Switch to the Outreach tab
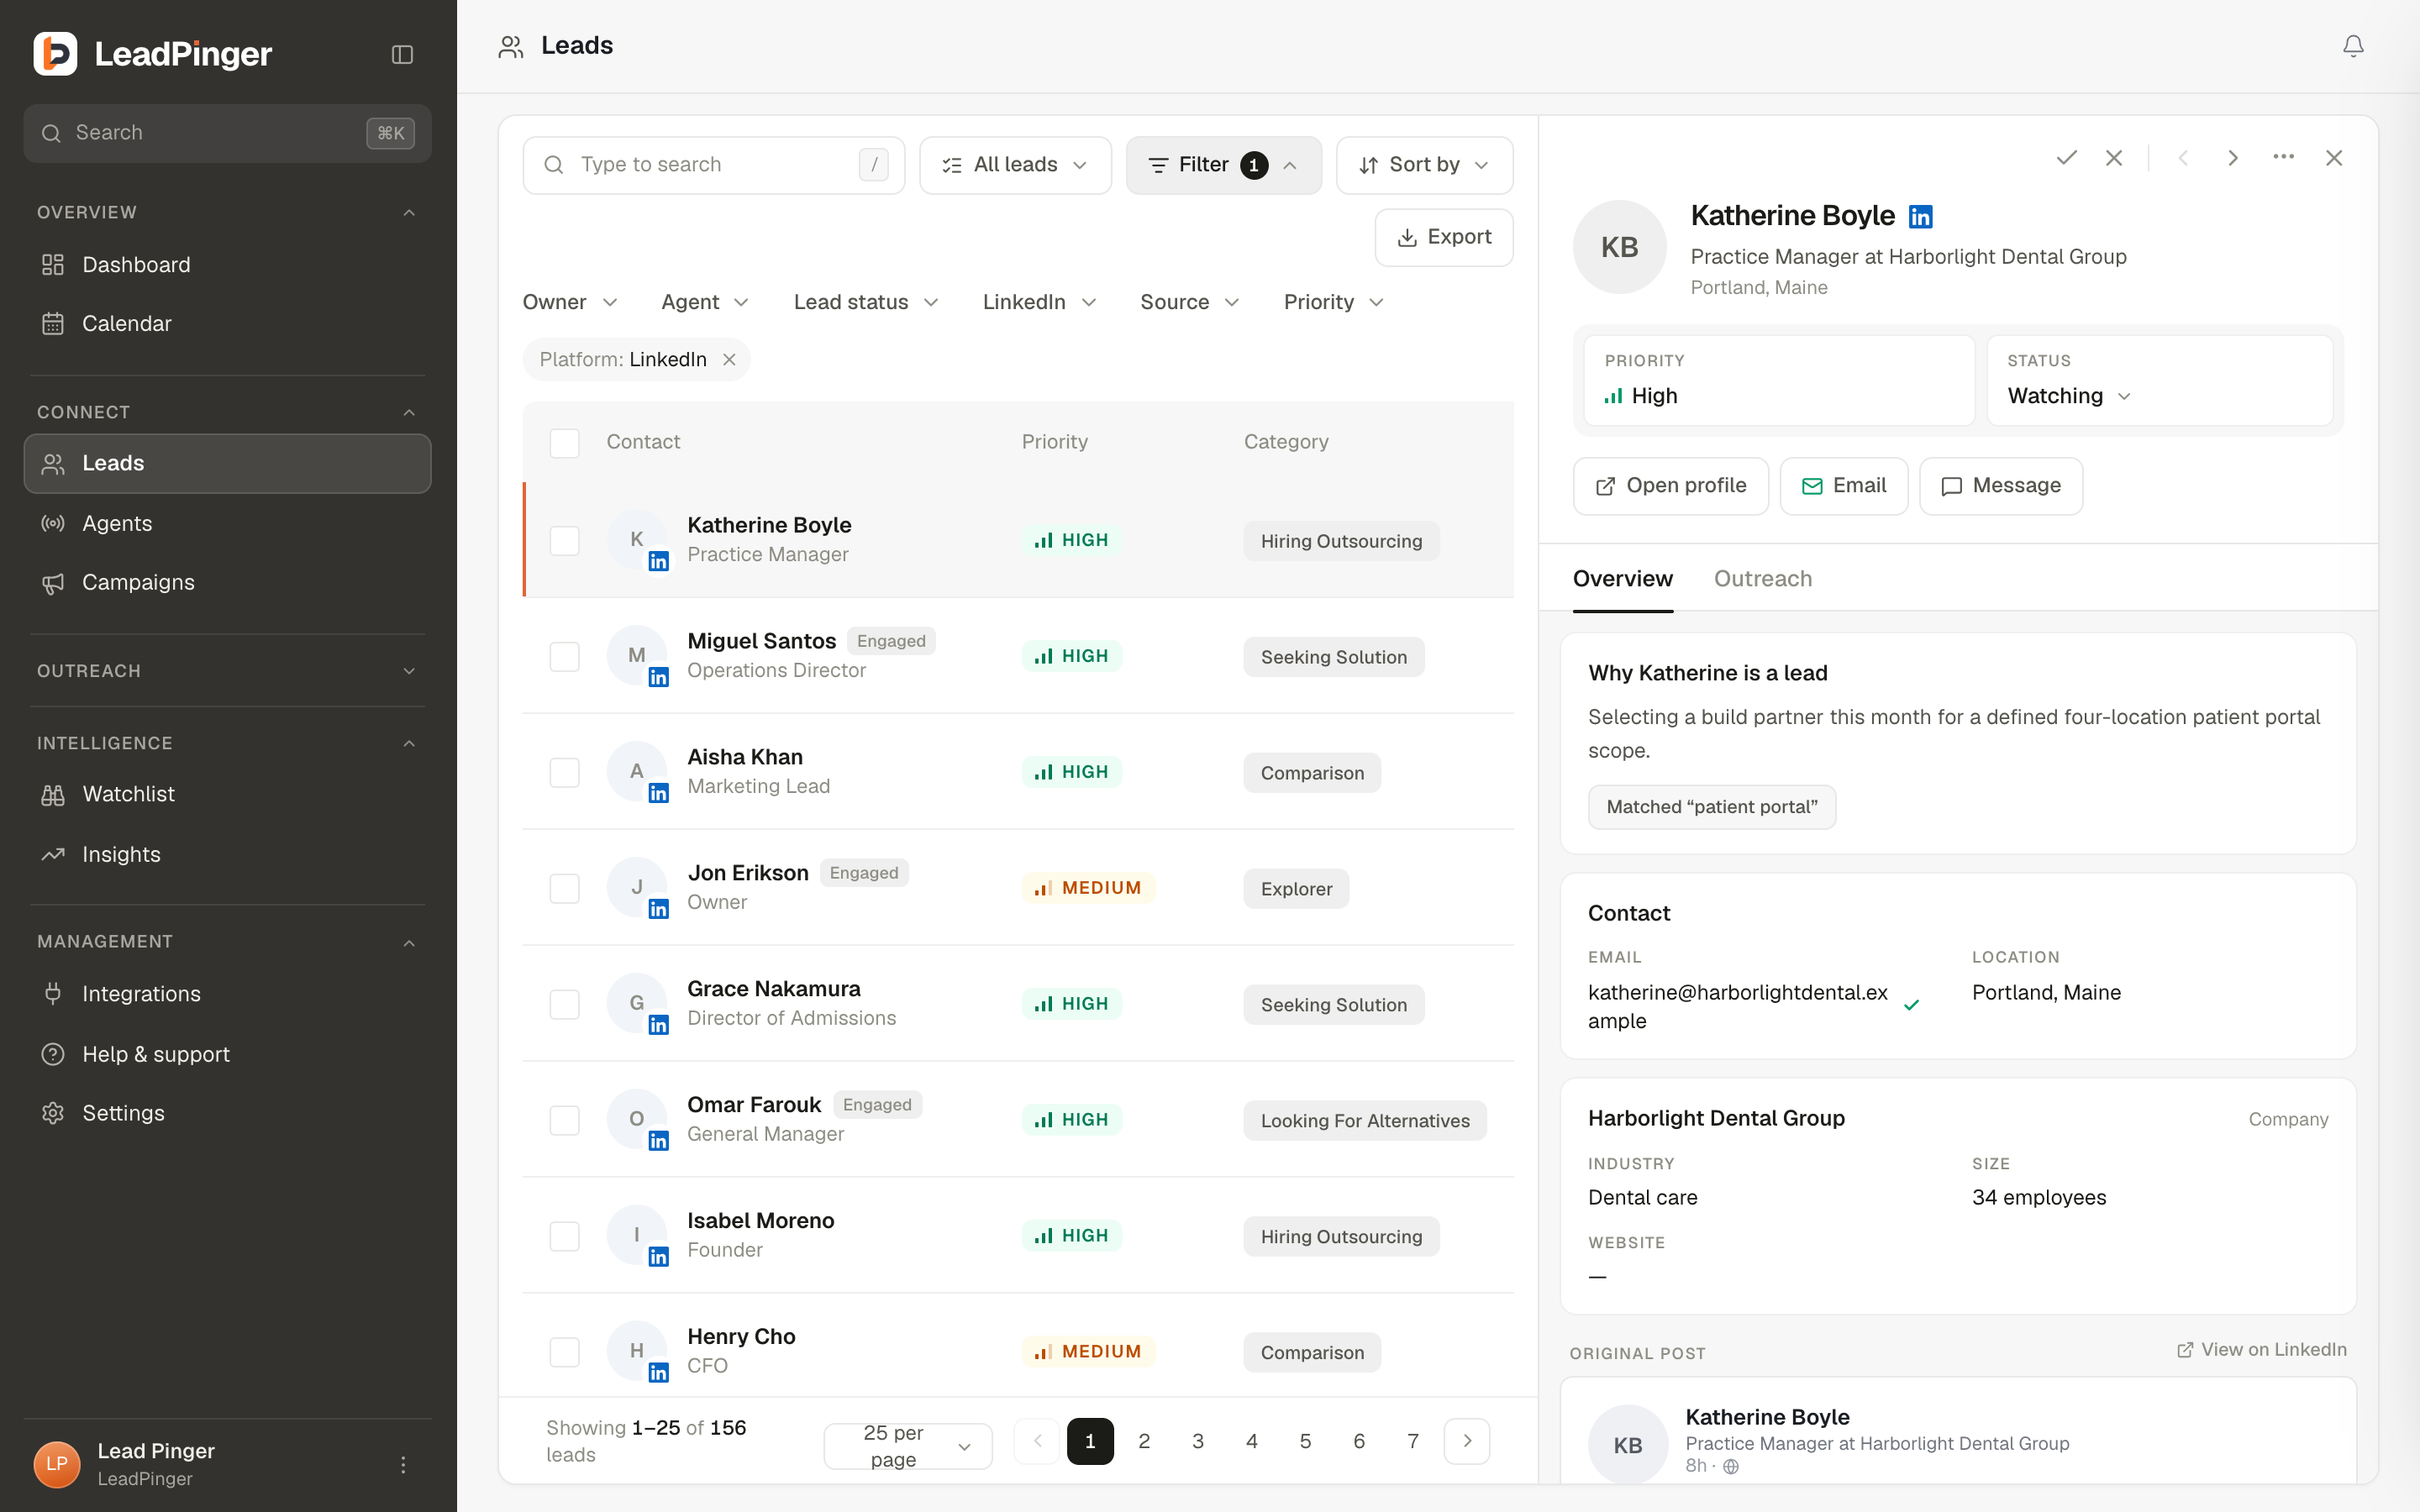This screenshot has height=1512, width=2420. 1762,579
